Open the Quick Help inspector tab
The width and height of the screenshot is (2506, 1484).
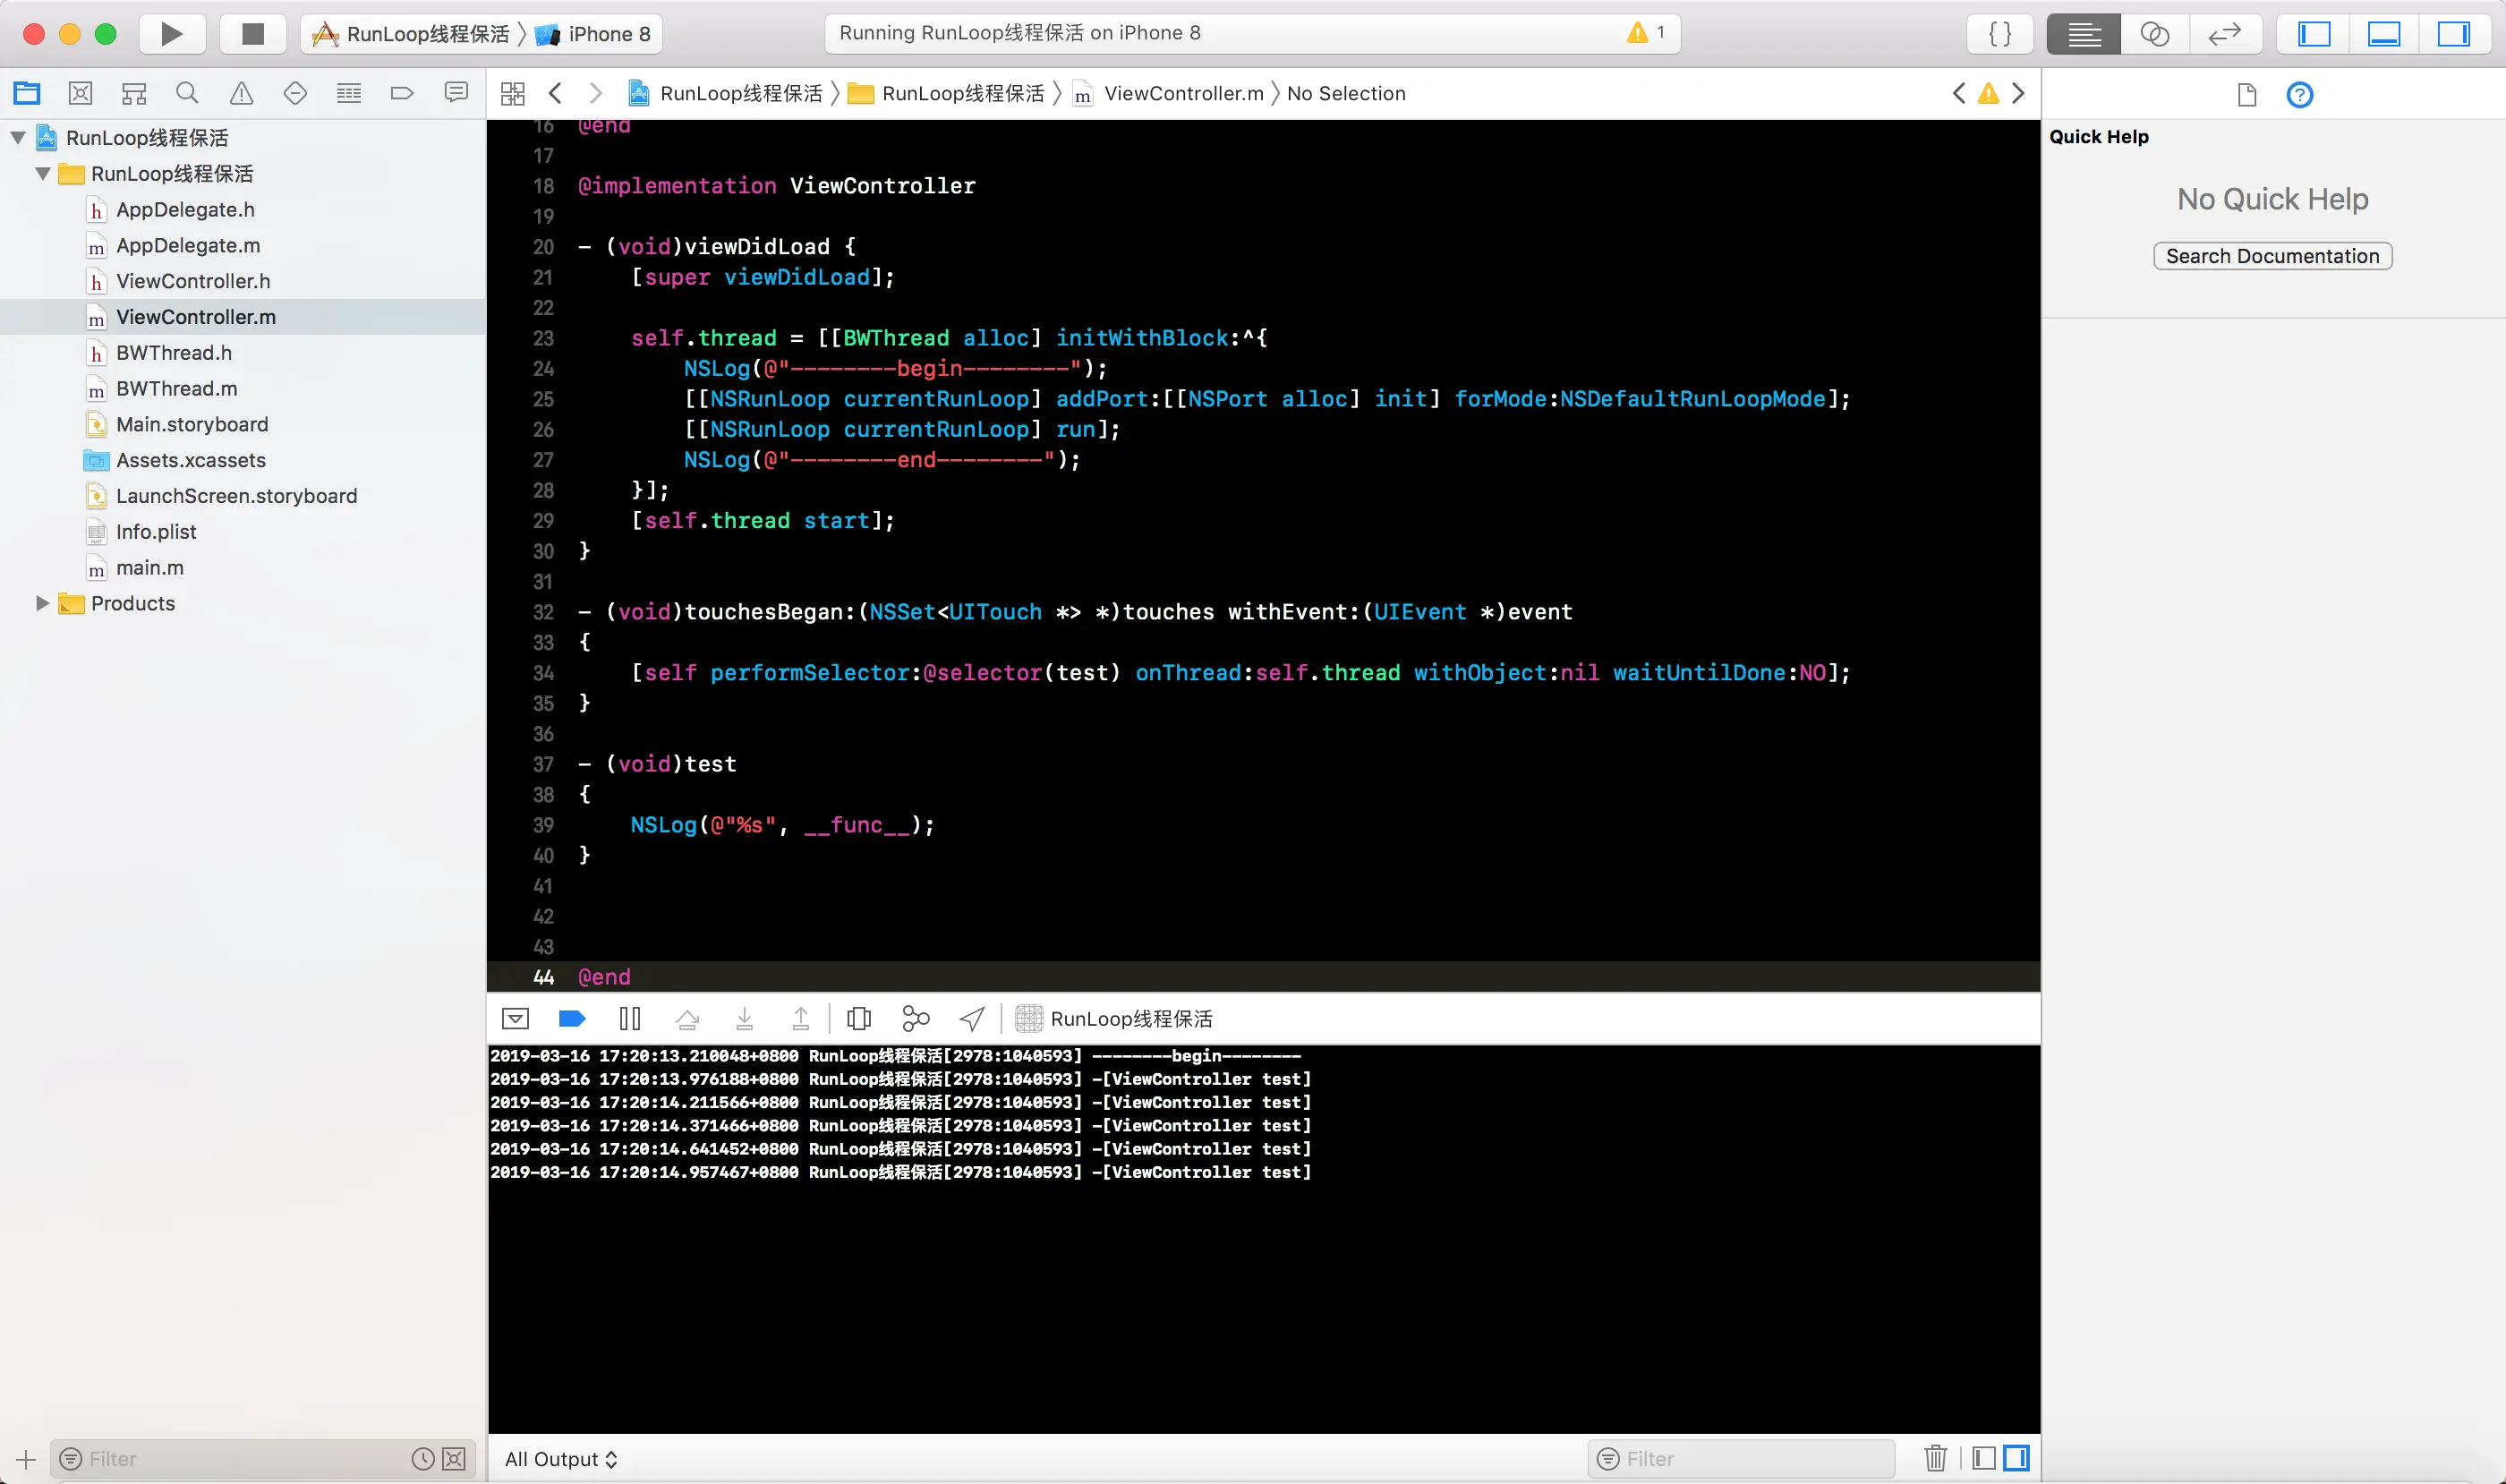coord(2299,95)
